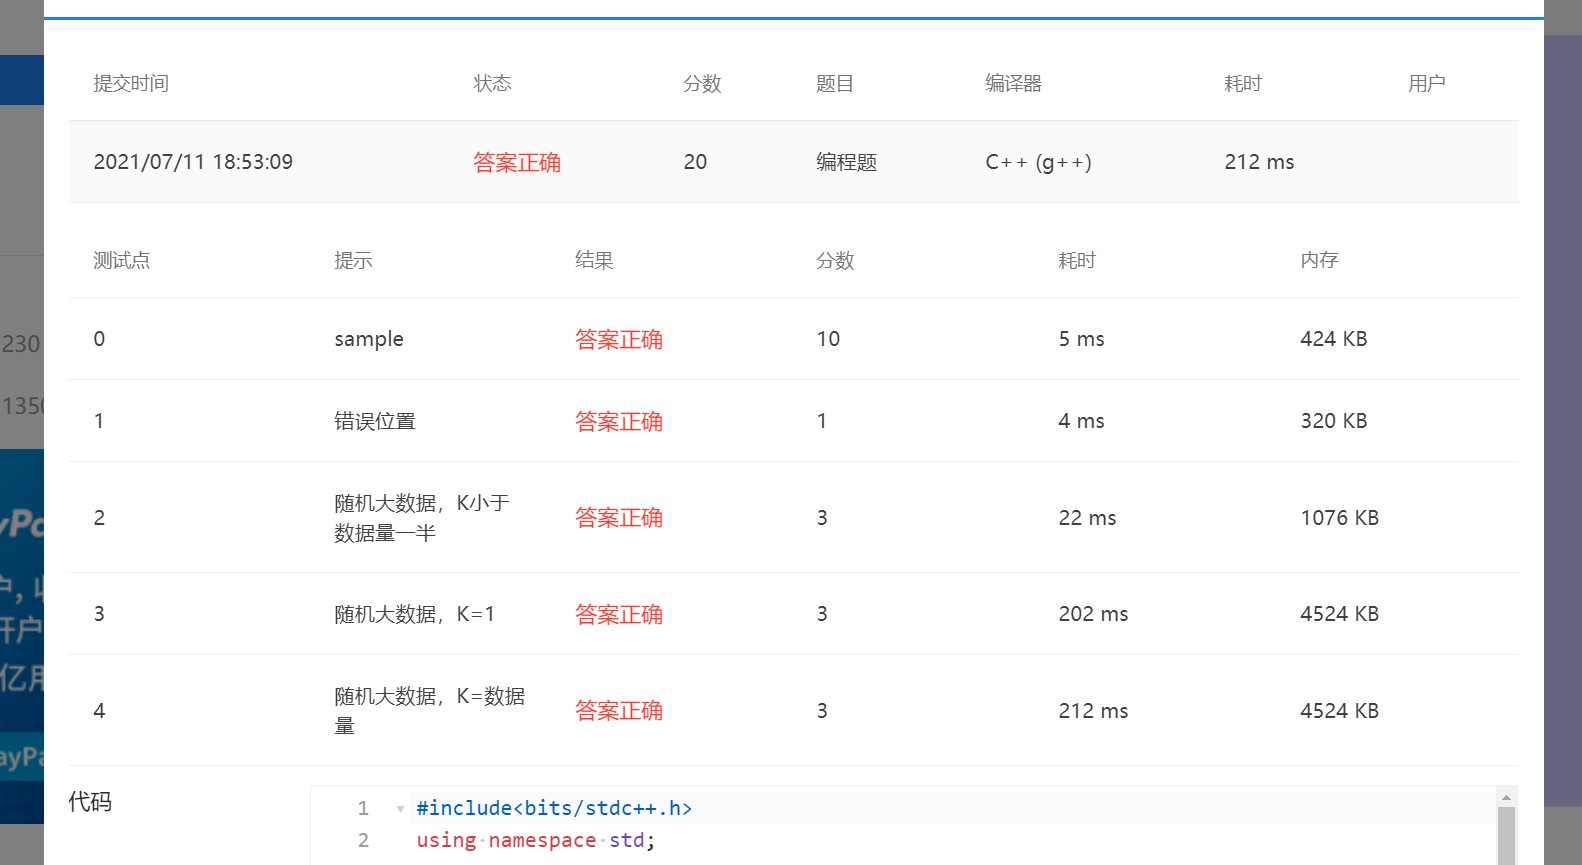Click the 1076 KB memory value

click(1339, 518)
